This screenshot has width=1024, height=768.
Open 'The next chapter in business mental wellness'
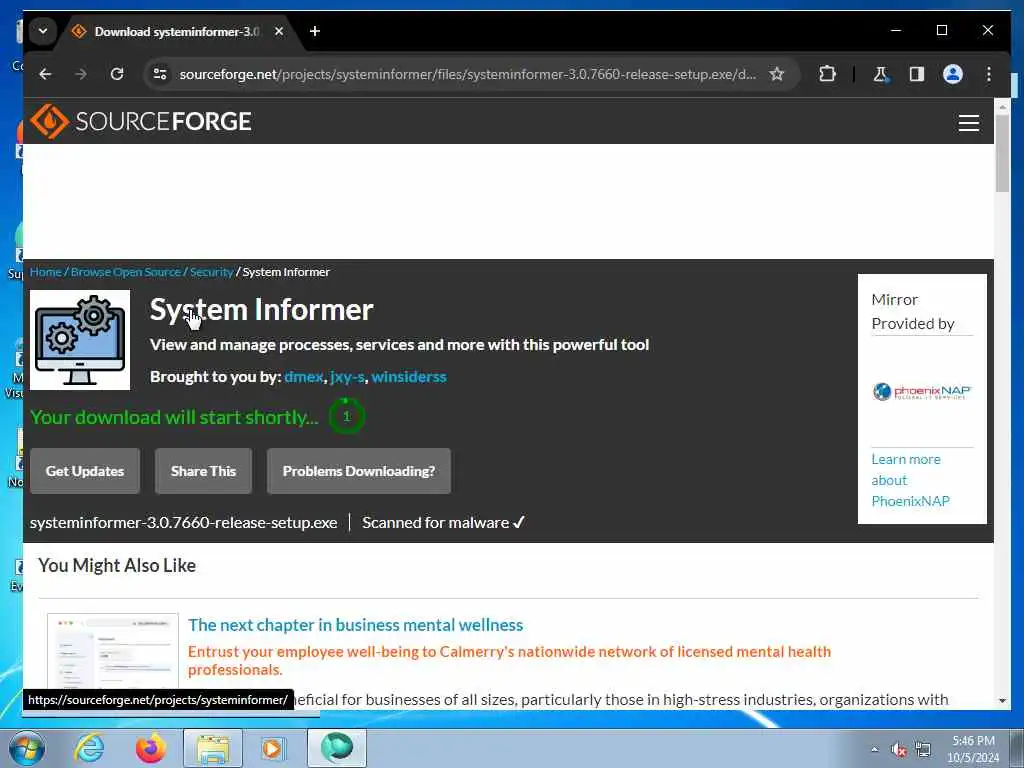[355, 625]
